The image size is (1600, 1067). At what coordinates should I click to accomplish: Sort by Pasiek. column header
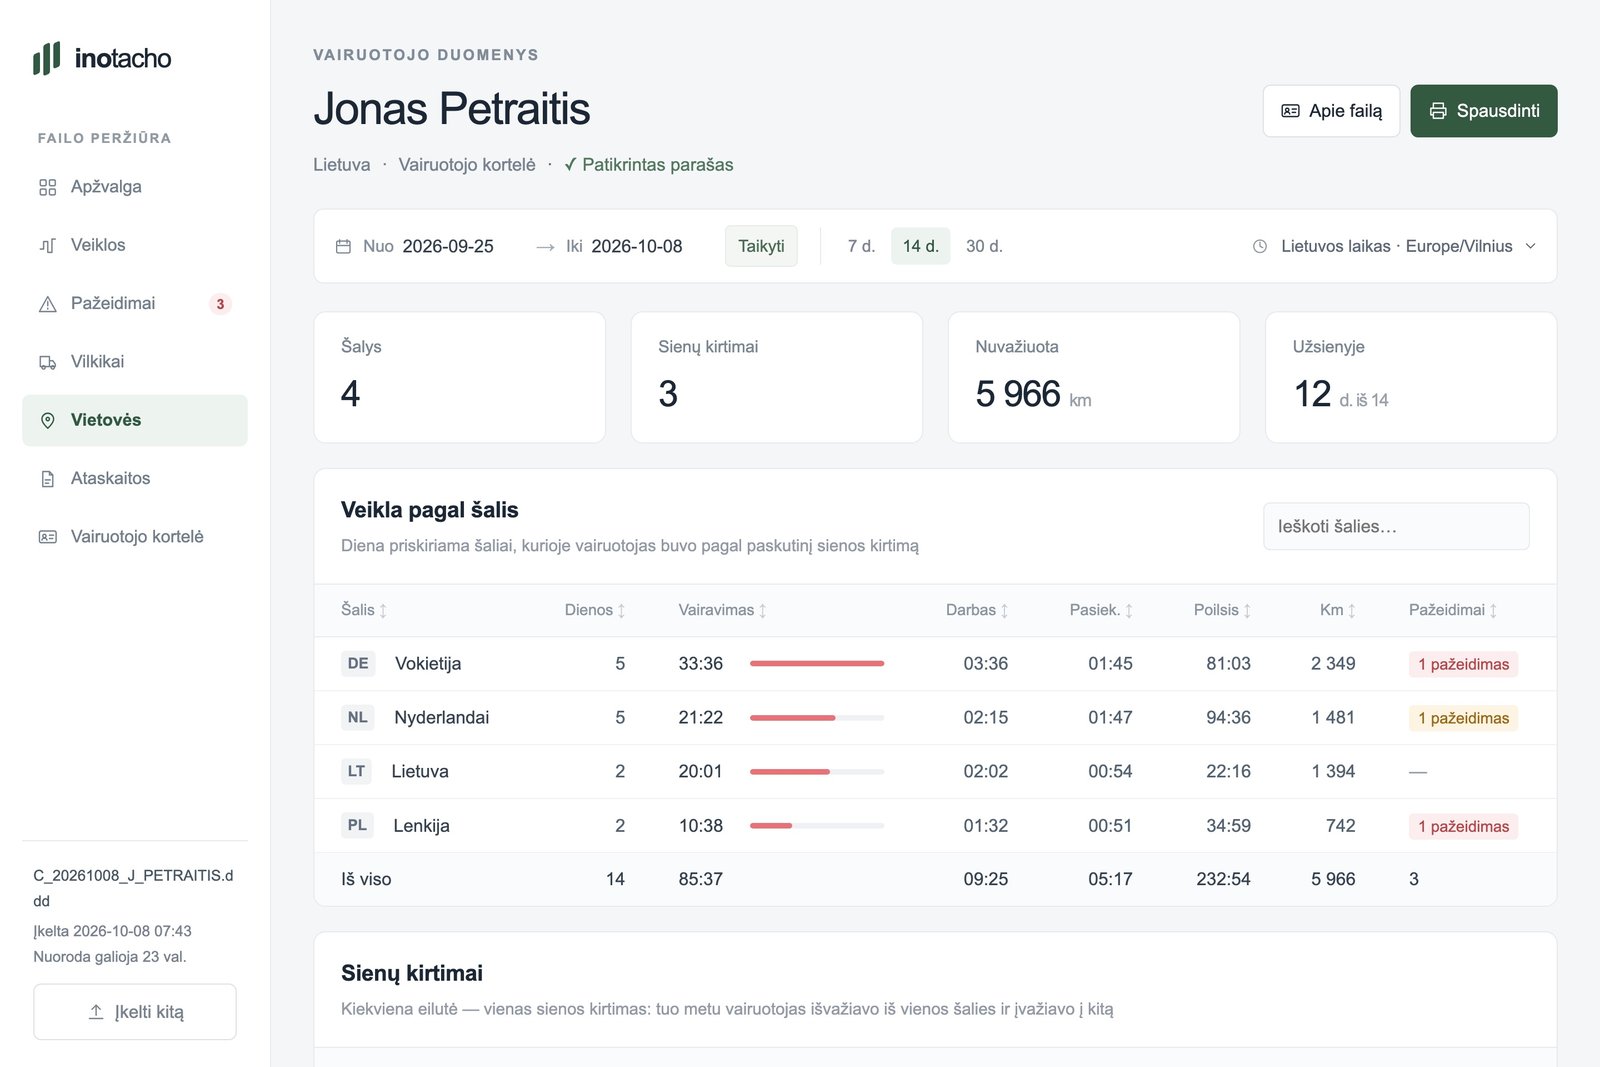pyautogui.click(x=1101, y=610)
